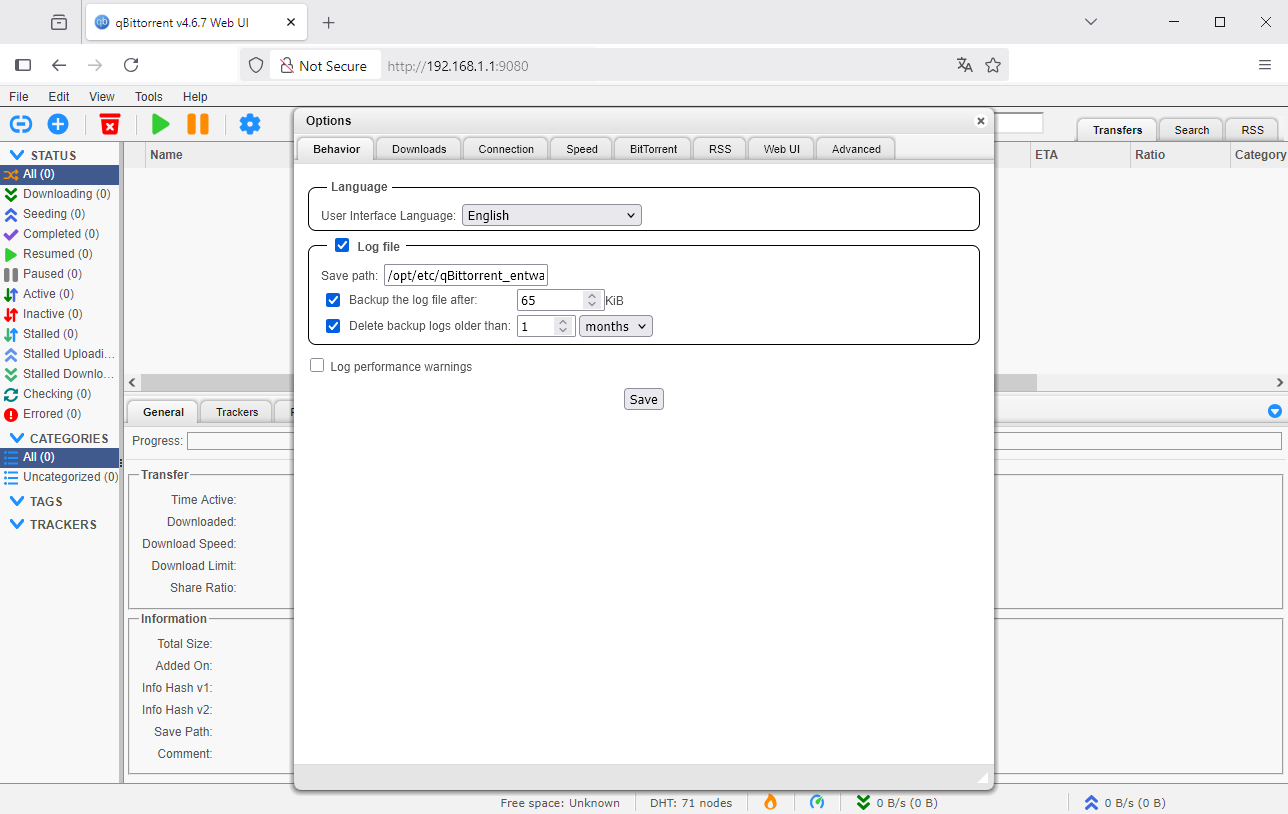Screen dimensions: 1288x814
Task: Disable the Log file checkbox
Action: point(342,246)
